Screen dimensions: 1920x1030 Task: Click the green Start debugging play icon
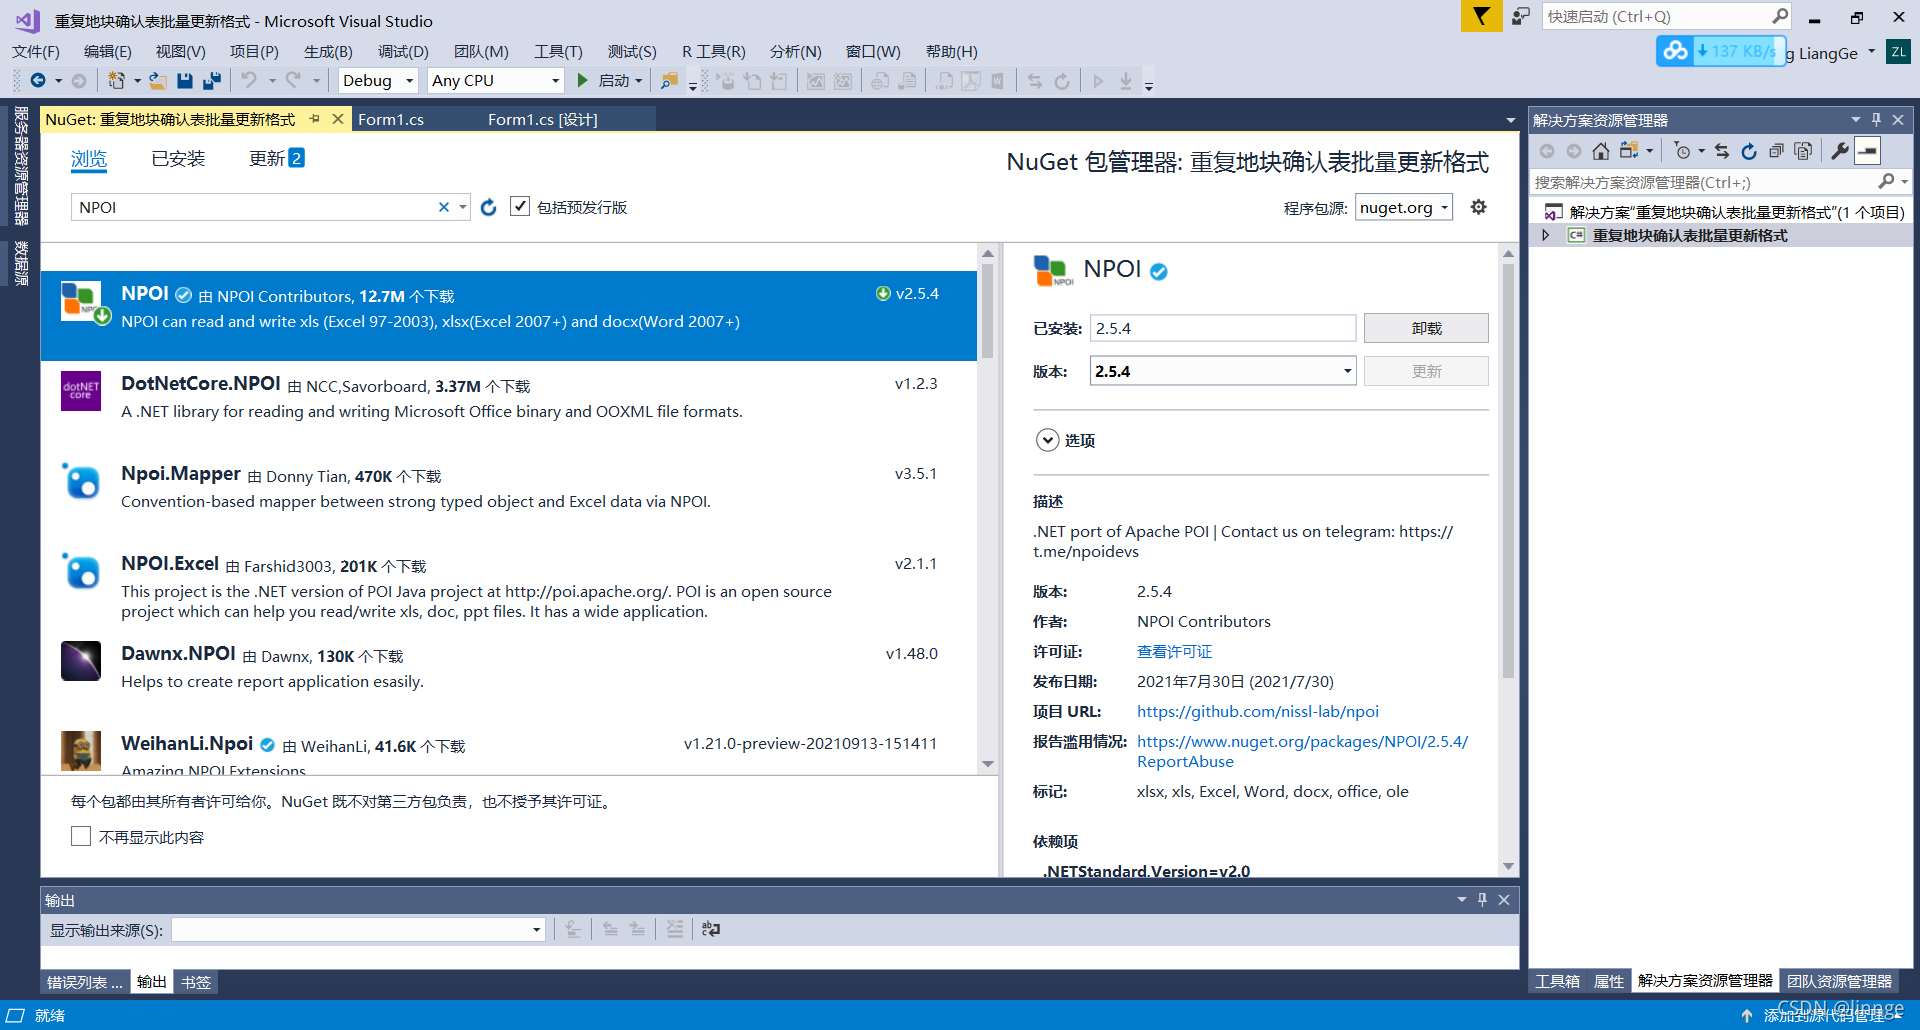[583, 81]
